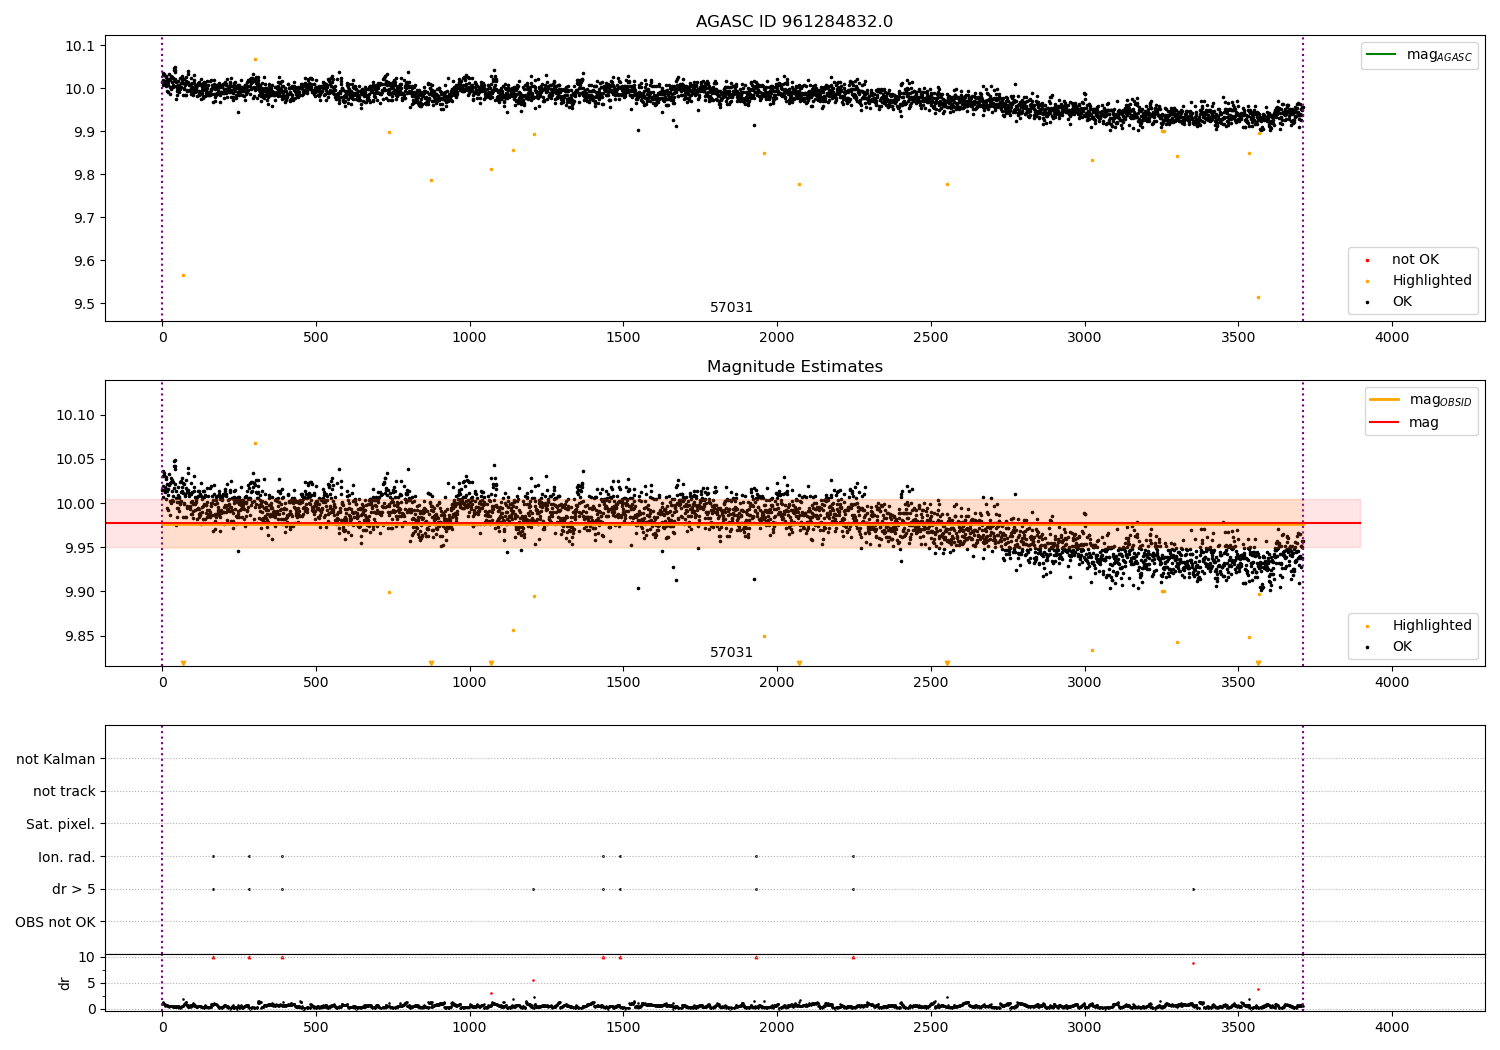Click the 'not track' row label
1500x1050 pixels.
click(64, 792)
